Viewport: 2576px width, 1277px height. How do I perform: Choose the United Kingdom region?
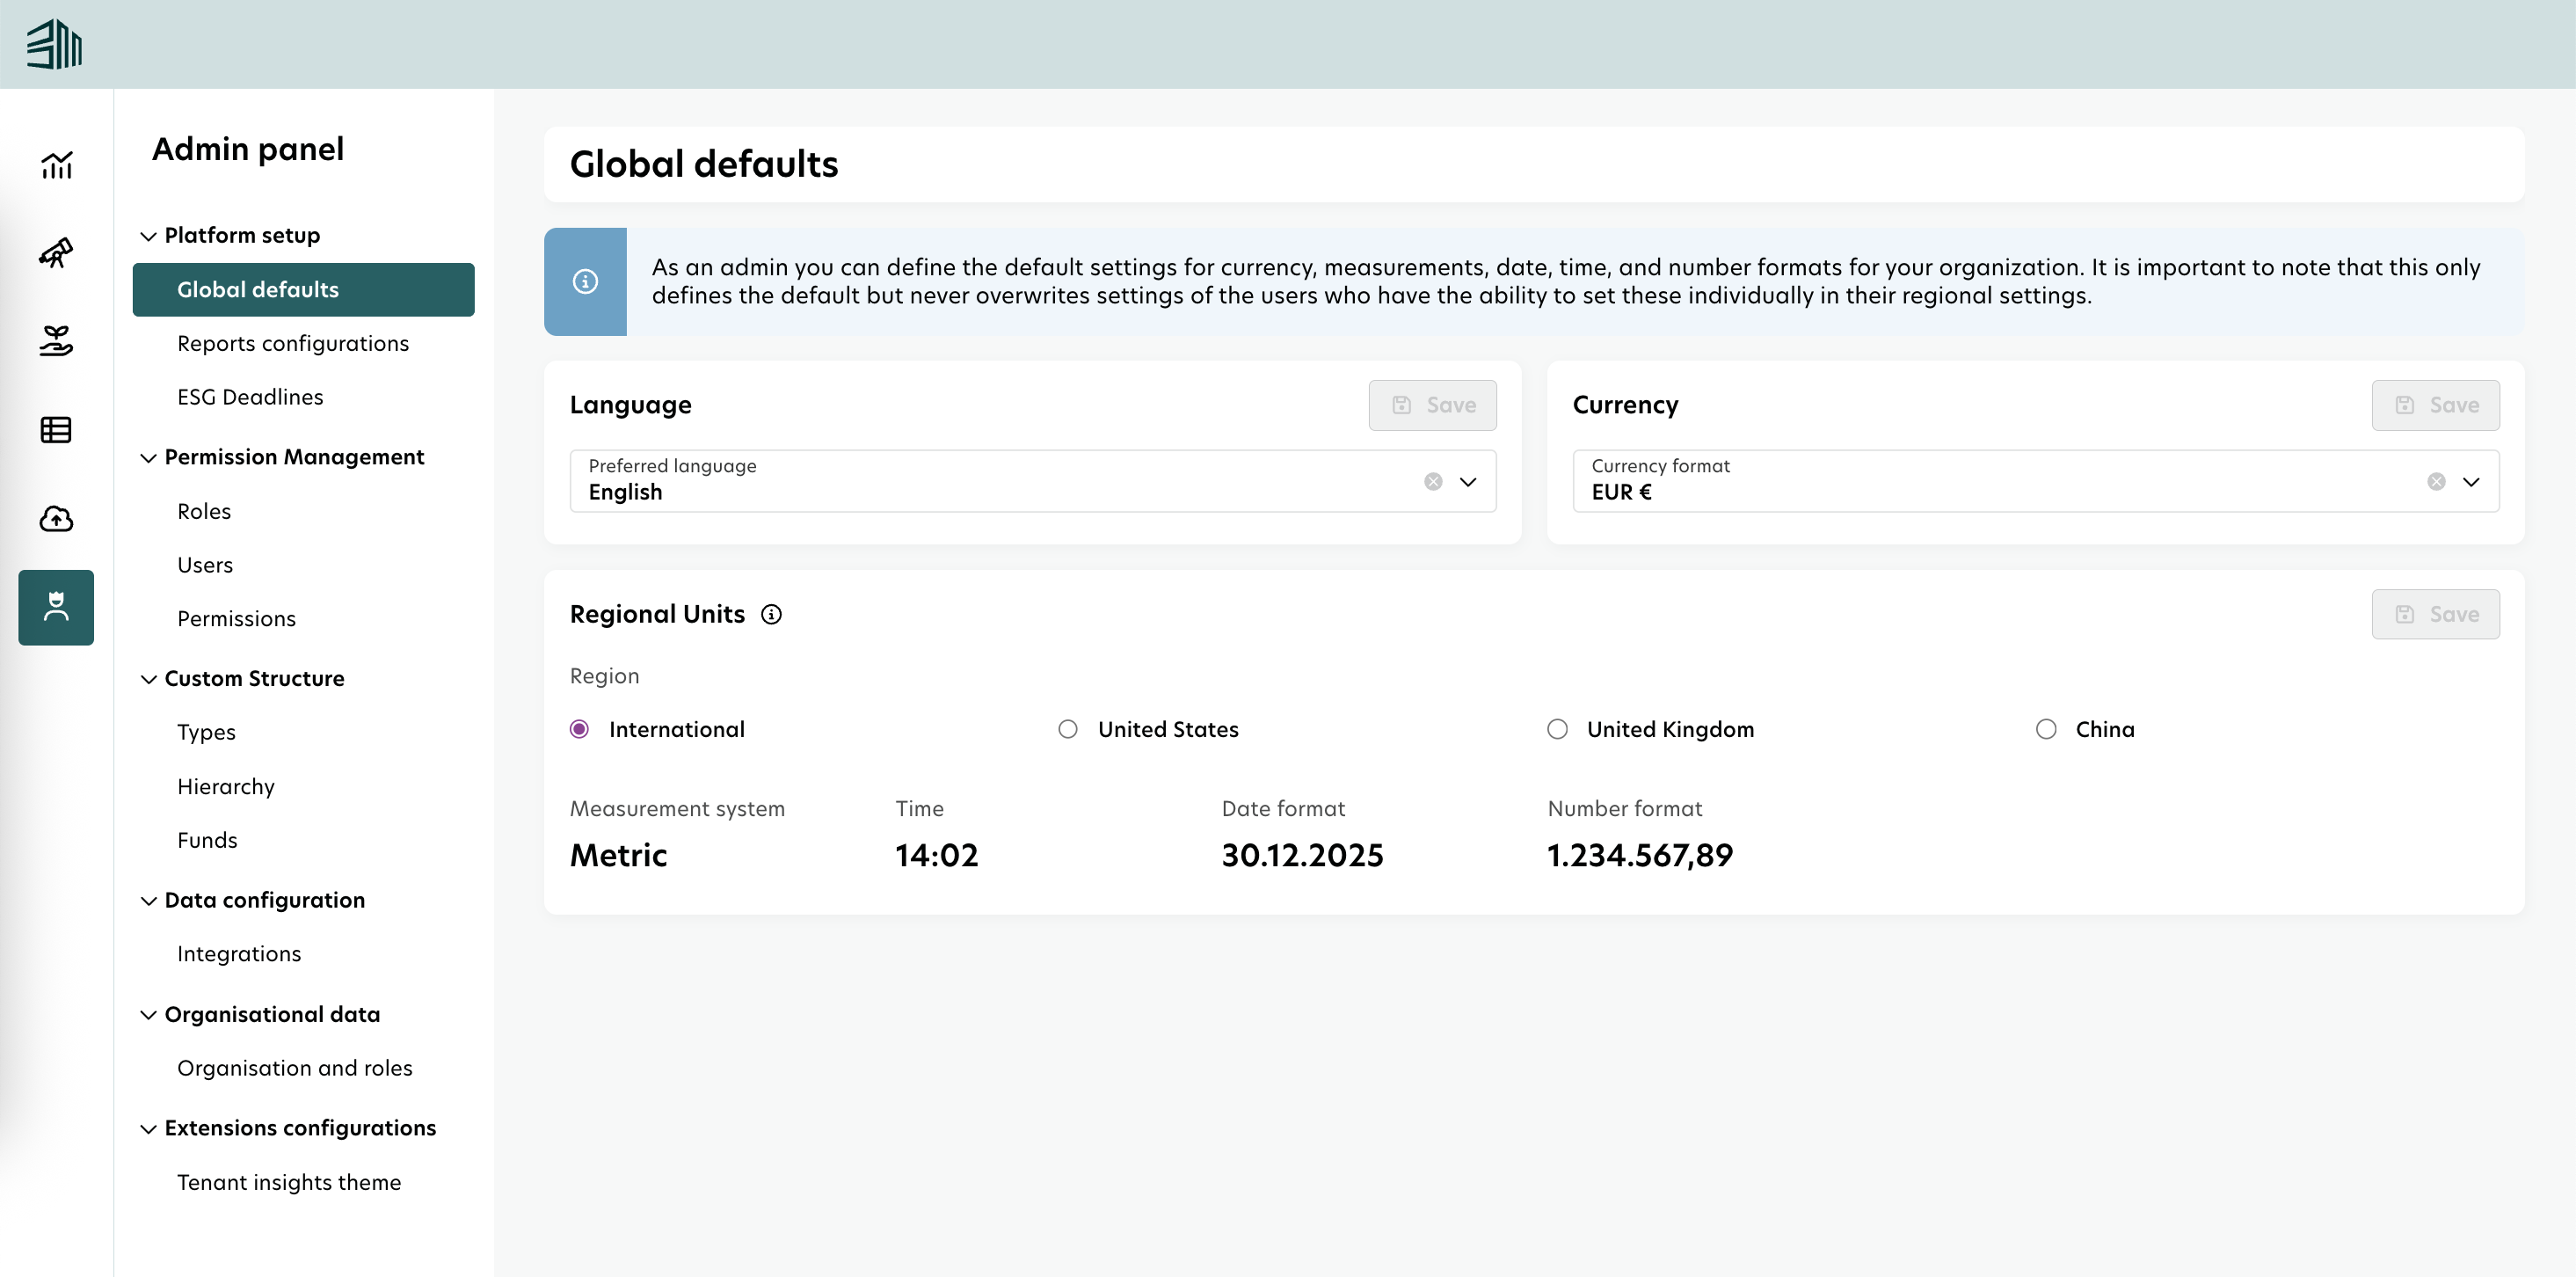click(x=1557, y=729)
